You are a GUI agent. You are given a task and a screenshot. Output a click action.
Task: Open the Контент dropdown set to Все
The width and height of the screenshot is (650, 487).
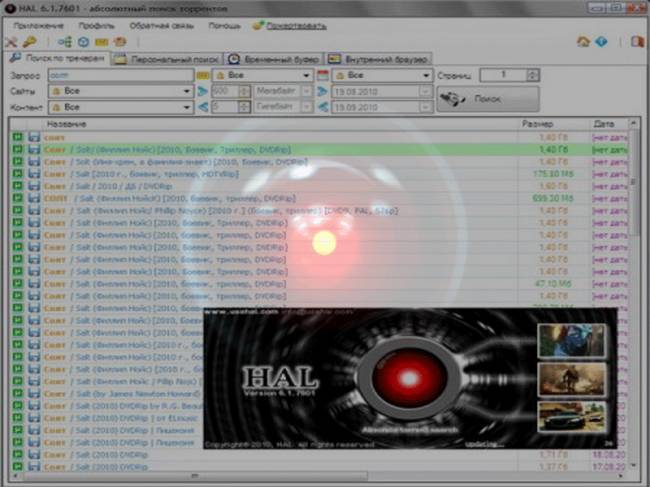(x=121, y=107)
